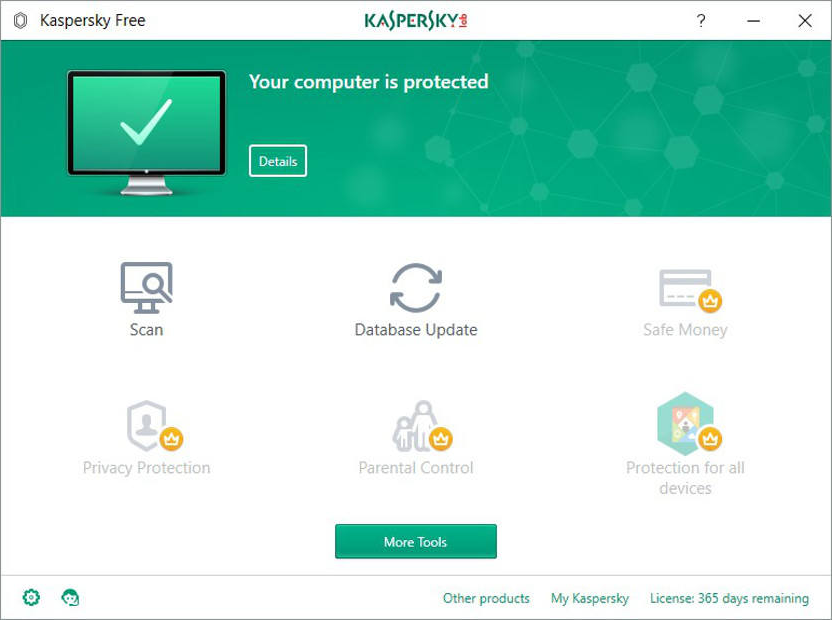Screen dimensions: 832x620
Task: Go to My Kaspersky
Action: point(589,598)
